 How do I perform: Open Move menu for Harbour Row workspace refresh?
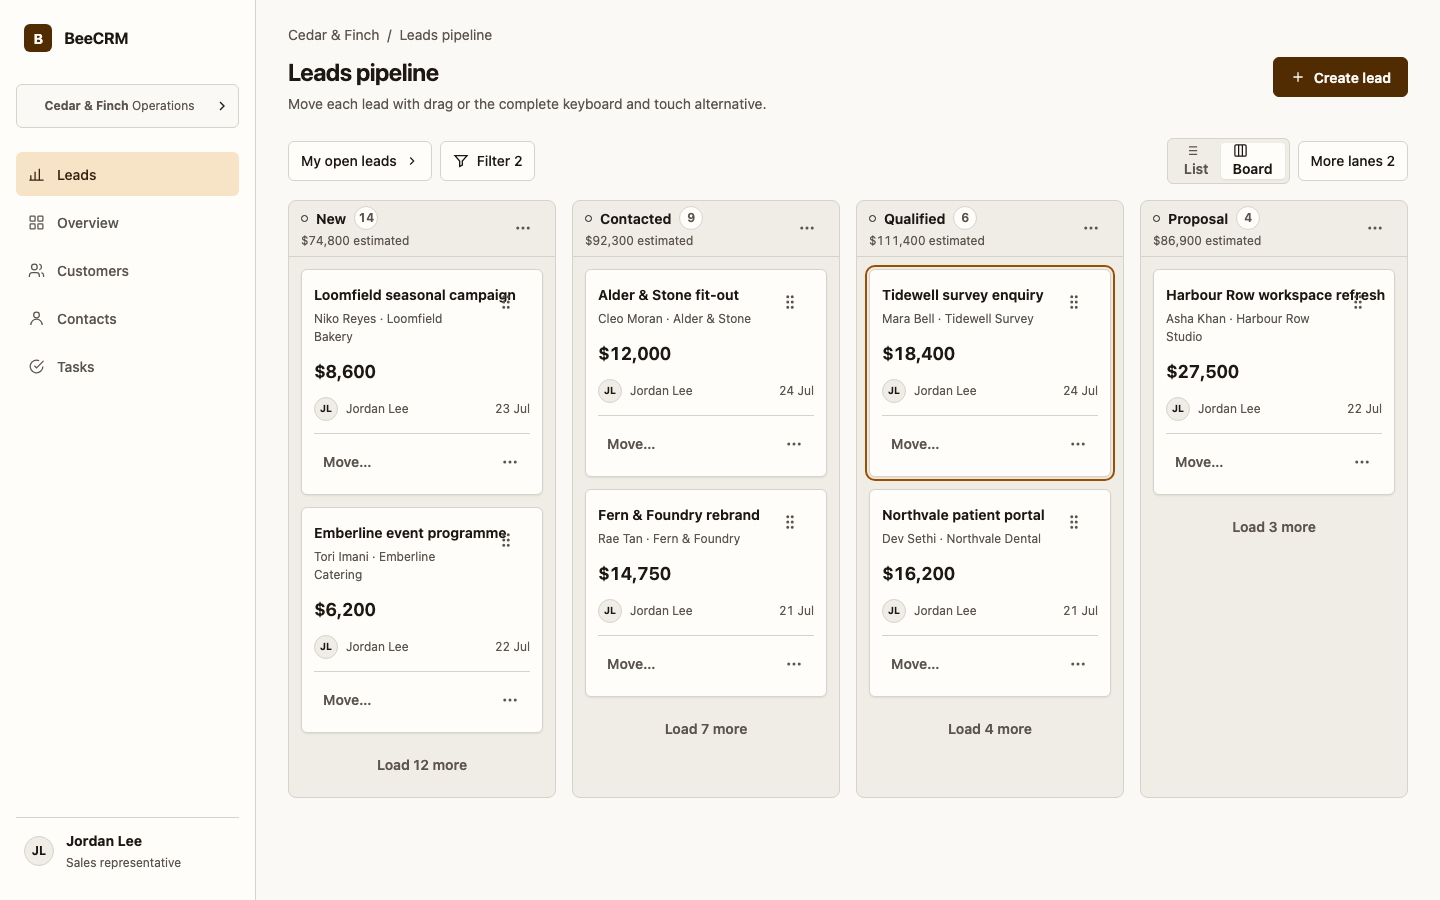(1199, 462)
